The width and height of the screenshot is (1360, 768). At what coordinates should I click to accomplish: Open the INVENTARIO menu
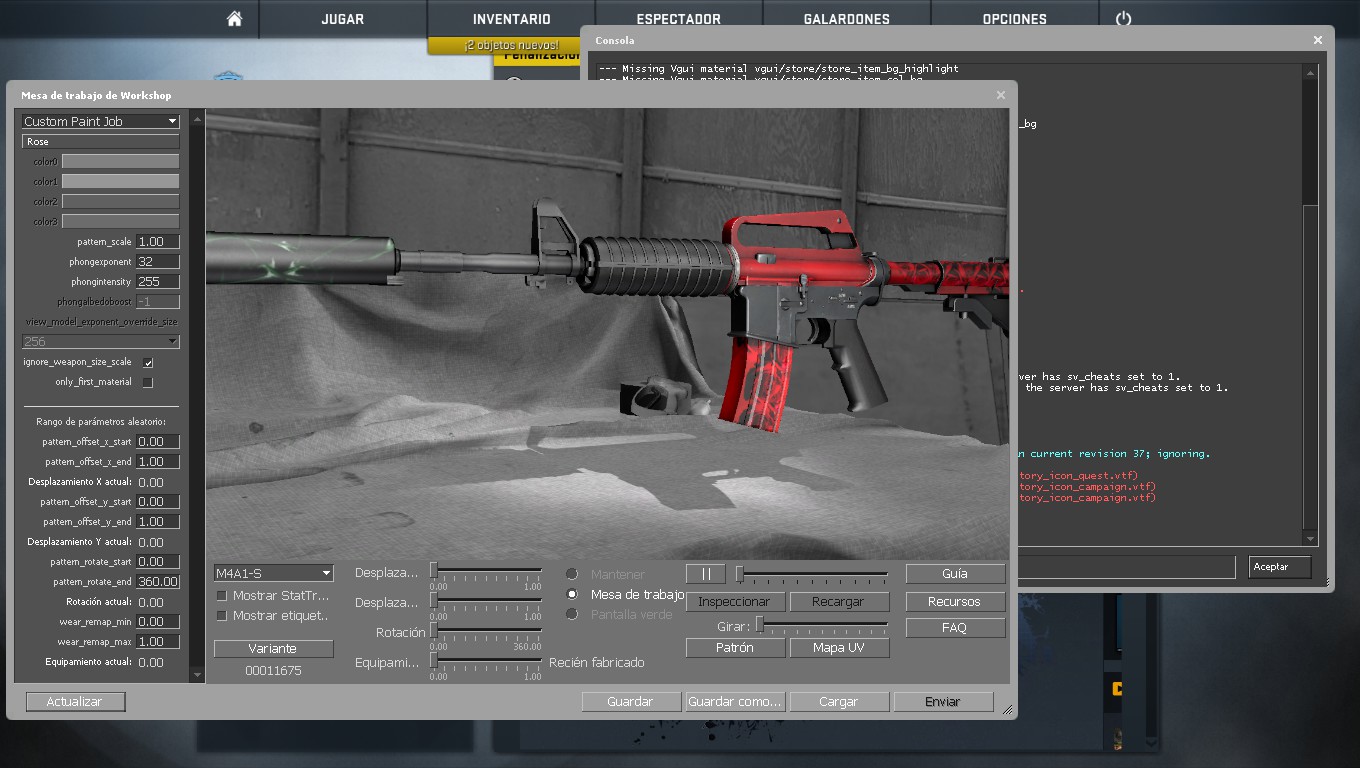511,19
